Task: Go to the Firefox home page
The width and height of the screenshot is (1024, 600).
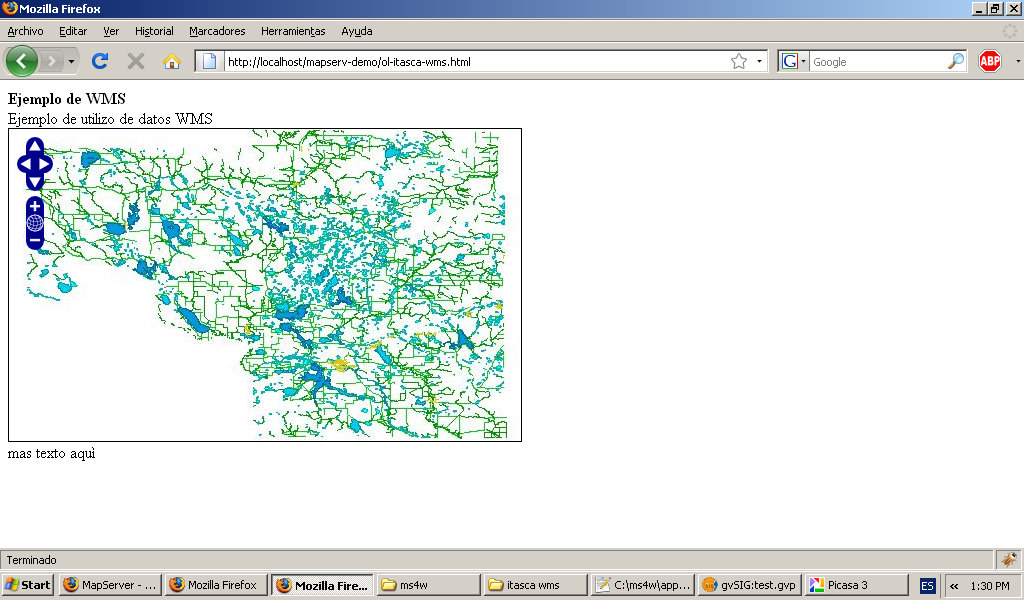Action: coord(171,62)
